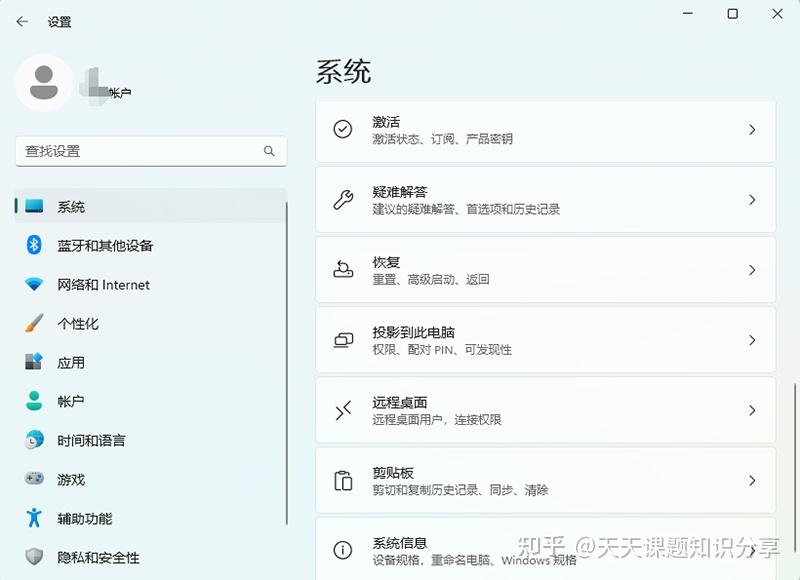Open the 剪贴板 title
The width and height of the screenshot is (800, 580).
393,473
